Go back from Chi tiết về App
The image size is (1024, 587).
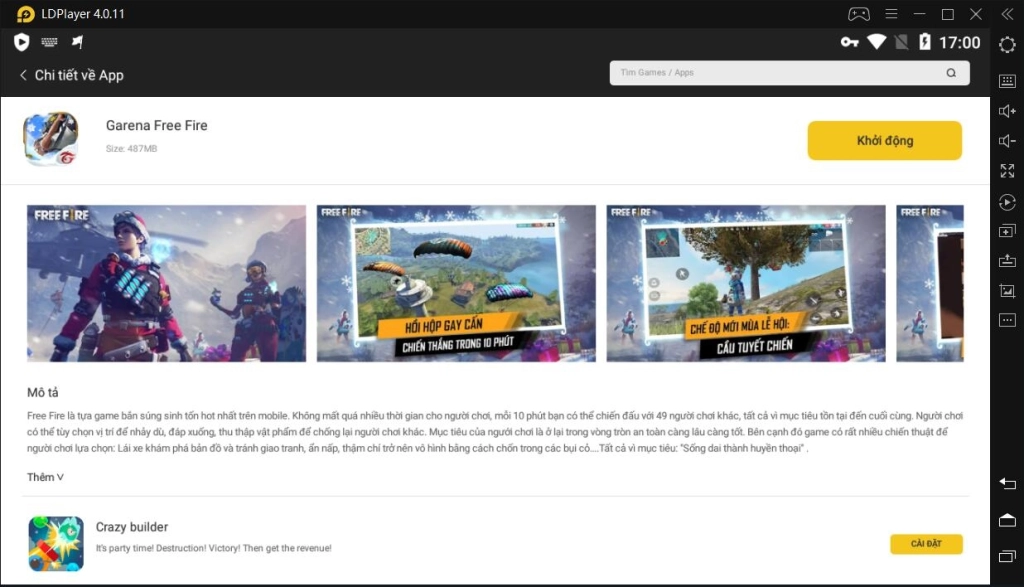(x=23, y=75)
